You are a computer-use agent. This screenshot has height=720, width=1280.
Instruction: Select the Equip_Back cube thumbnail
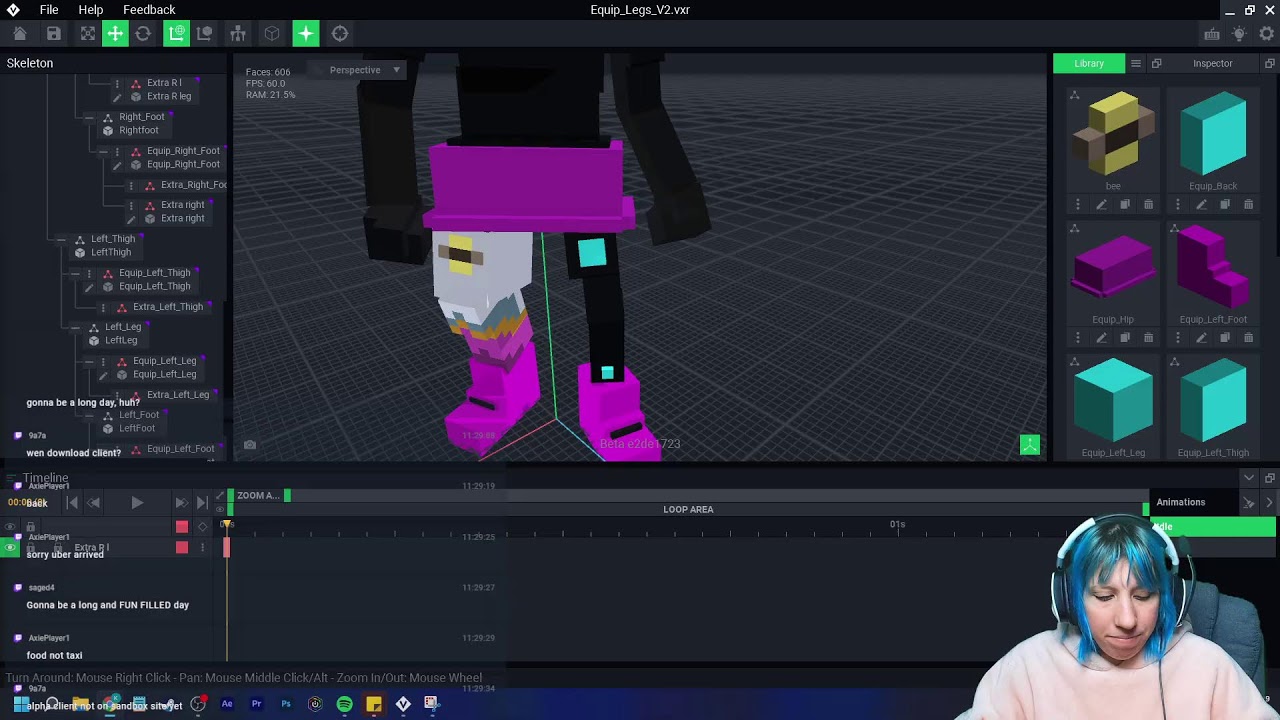[1213, 134]
